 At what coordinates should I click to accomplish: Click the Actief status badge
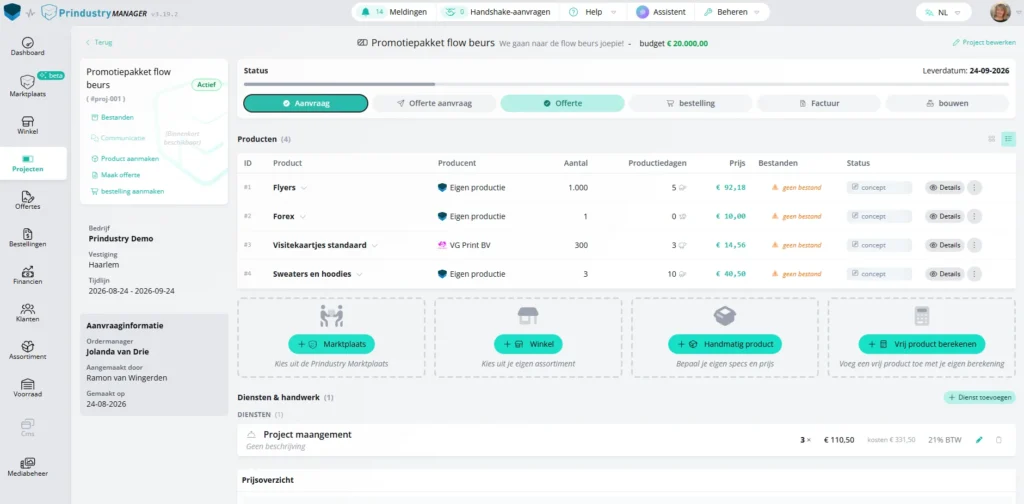tap(206, 85)
